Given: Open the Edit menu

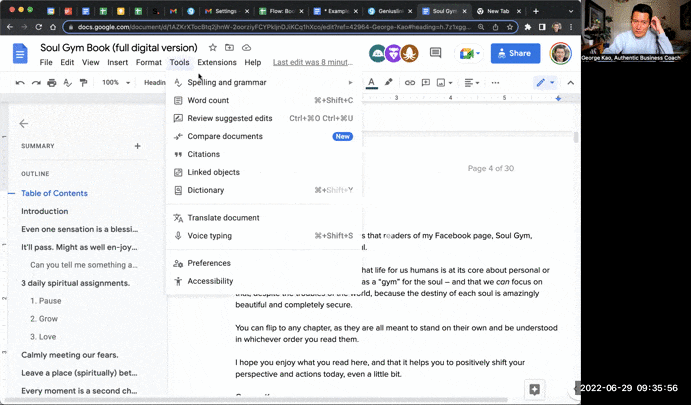Looking at the screenshot, I should 67,62.
